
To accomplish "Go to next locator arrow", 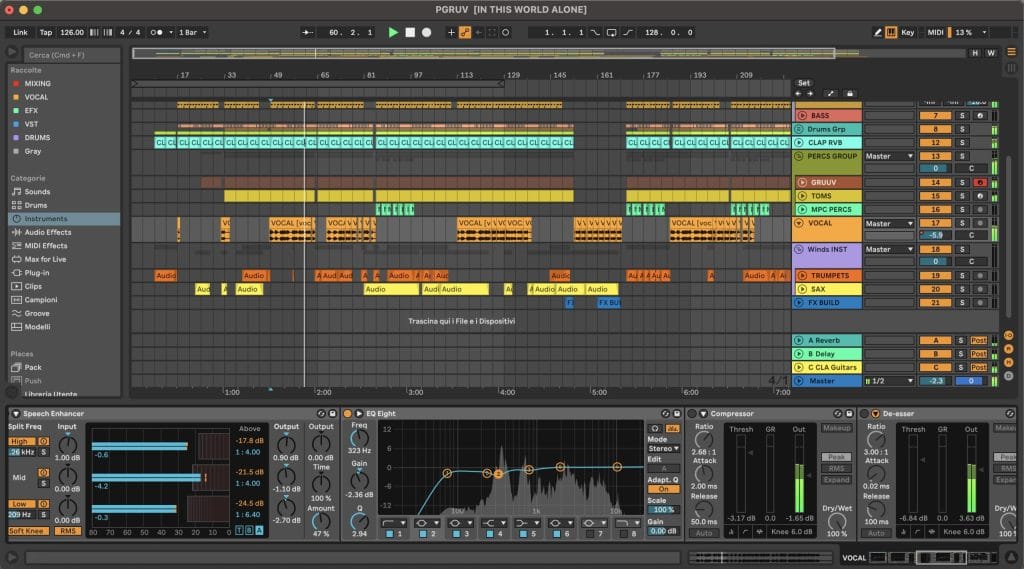I will click(x=810, y=93).
